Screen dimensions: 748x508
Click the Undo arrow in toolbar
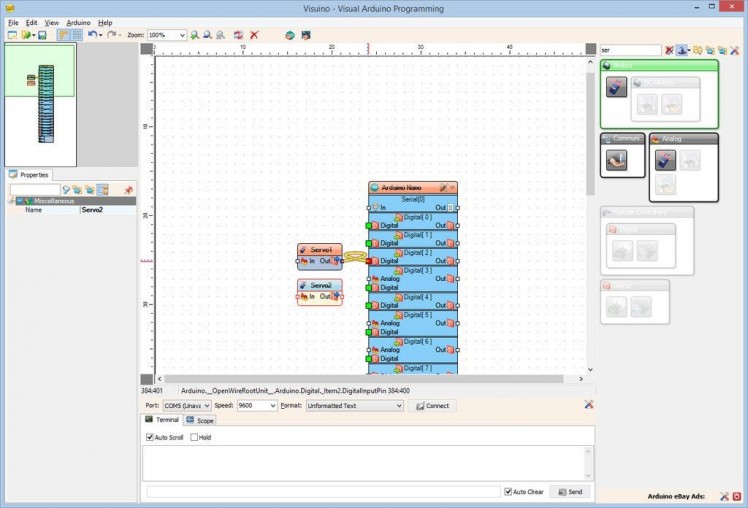(92, 35)
